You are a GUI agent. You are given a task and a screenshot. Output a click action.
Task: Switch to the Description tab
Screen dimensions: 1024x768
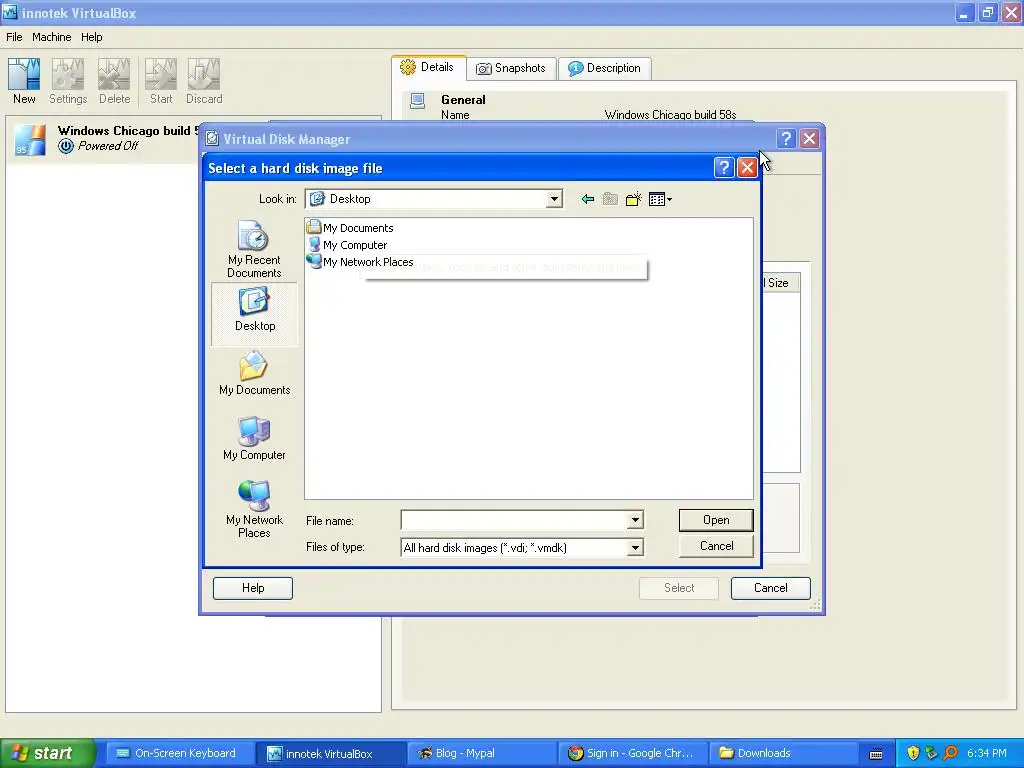pos(605,68)
